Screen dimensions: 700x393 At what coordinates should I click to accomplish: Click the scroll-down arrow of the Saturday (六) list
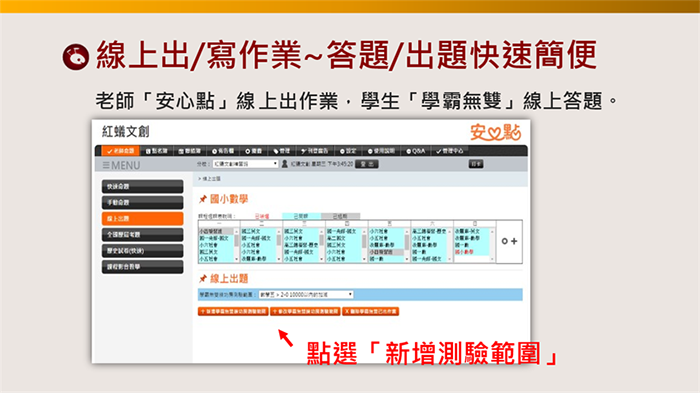(x=449, y=259)
